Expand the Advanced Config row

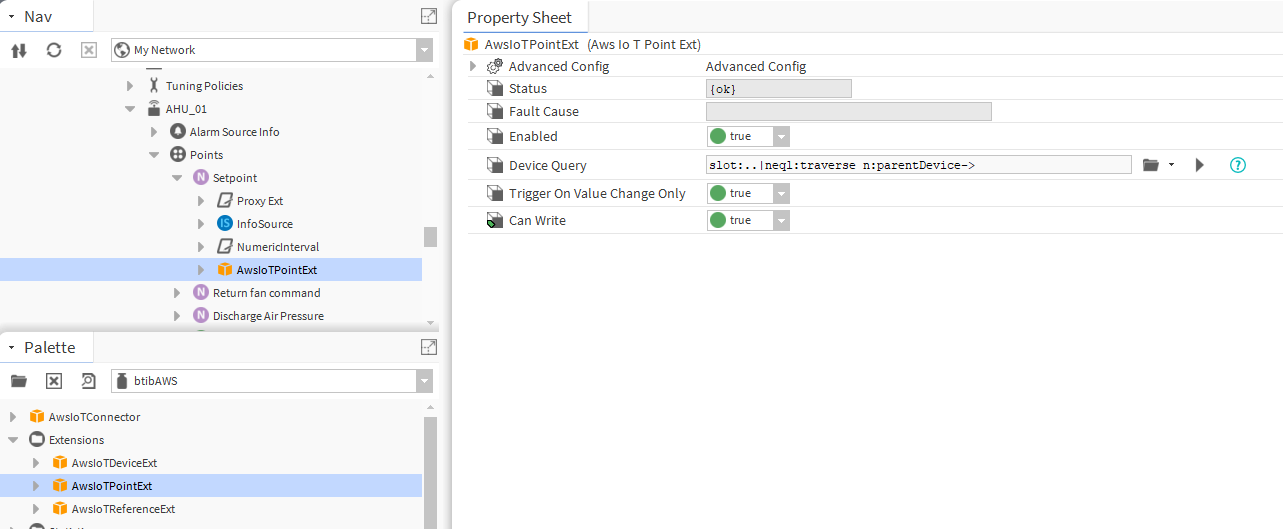pyautogui.click(x=473, y=67)
